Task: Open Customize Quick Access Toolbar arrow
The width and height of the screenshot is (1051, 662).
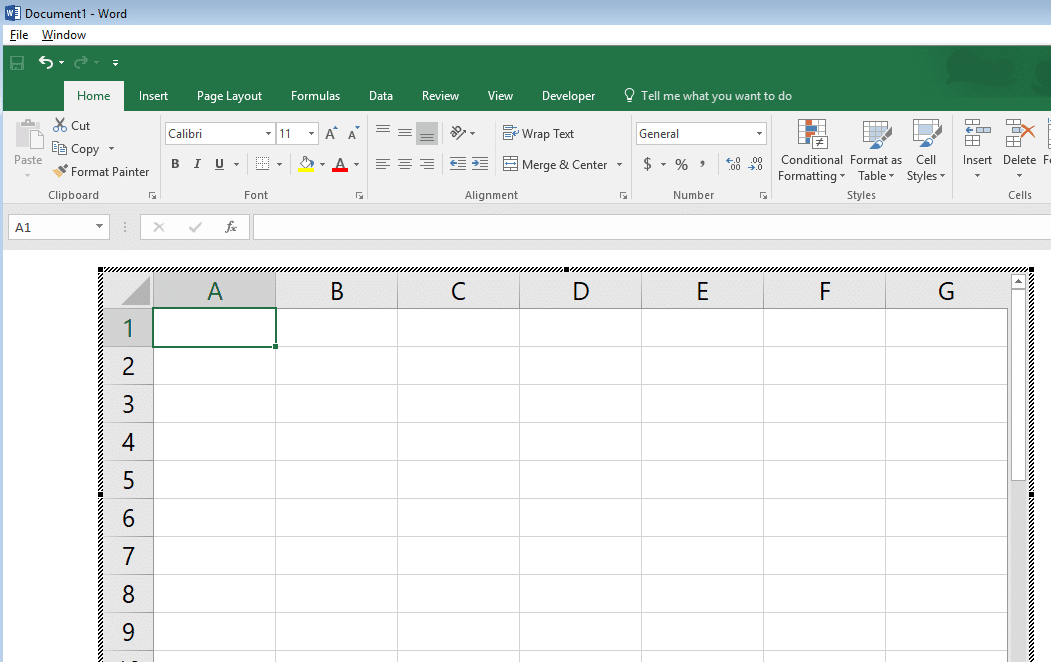Action: [x=115, y=63]
